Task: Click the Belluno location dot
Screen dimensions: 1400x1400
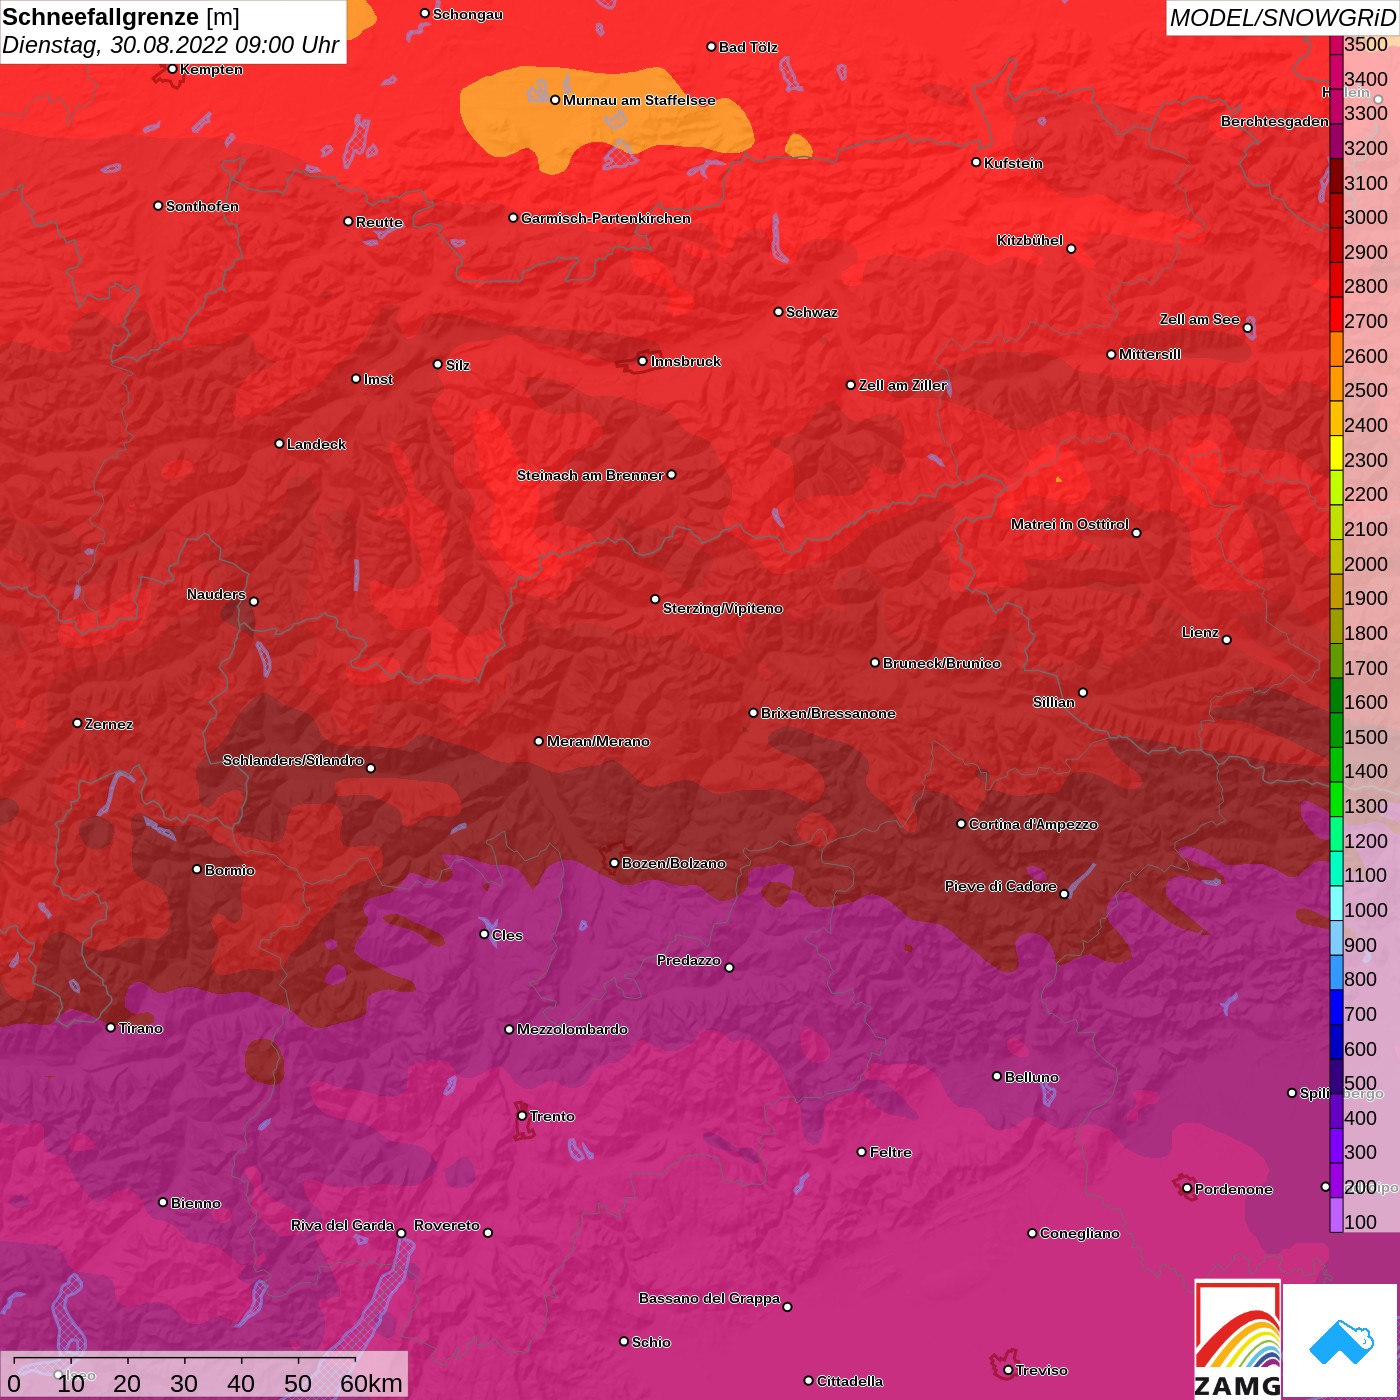Action: pos(997,1076)
